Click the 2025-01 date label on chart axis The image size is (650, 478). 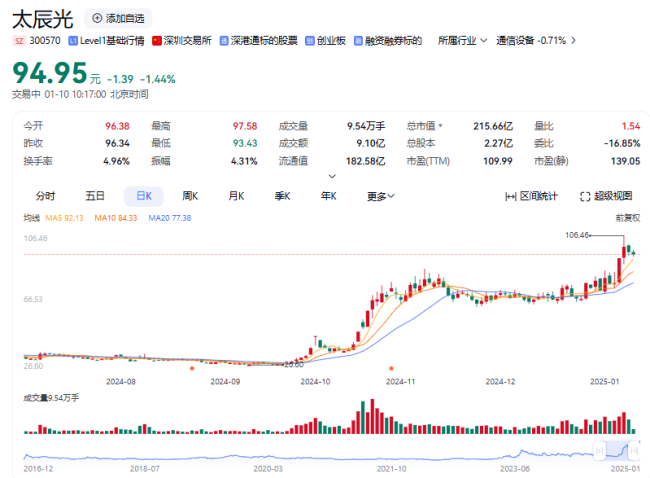tap(604, 381)
